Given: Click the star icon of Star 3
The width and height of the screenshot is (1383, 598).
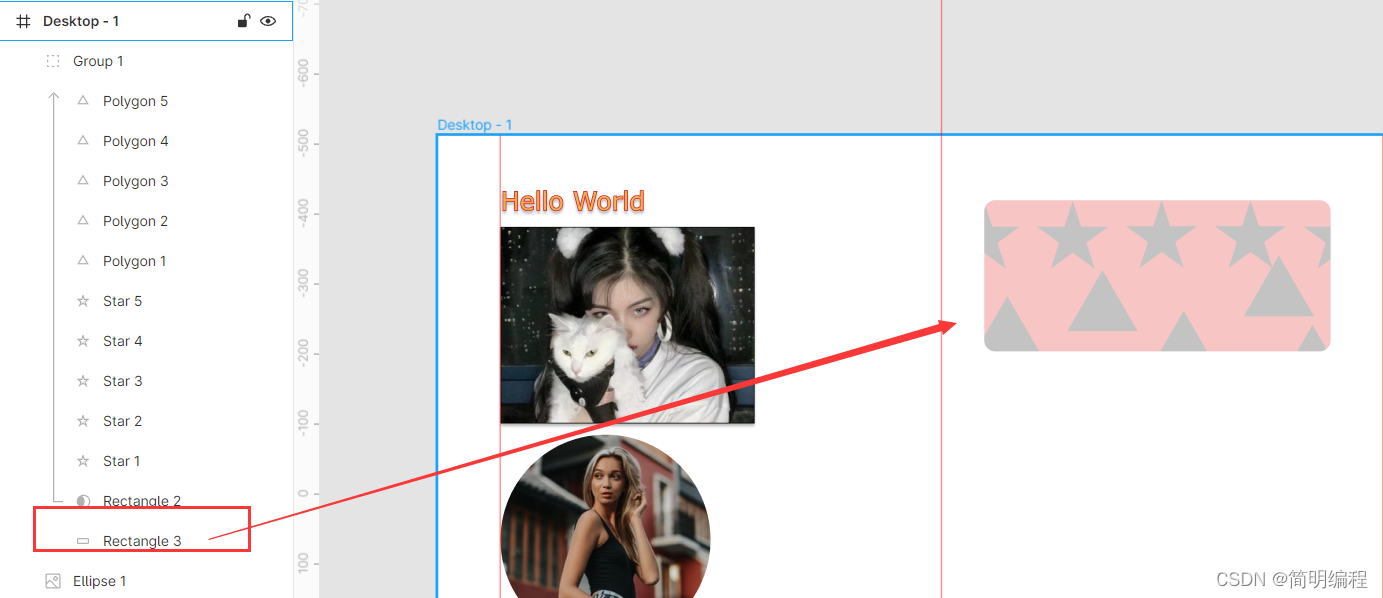Looking at the screenshot, I should pyautogui.click(x=83, y=381).
